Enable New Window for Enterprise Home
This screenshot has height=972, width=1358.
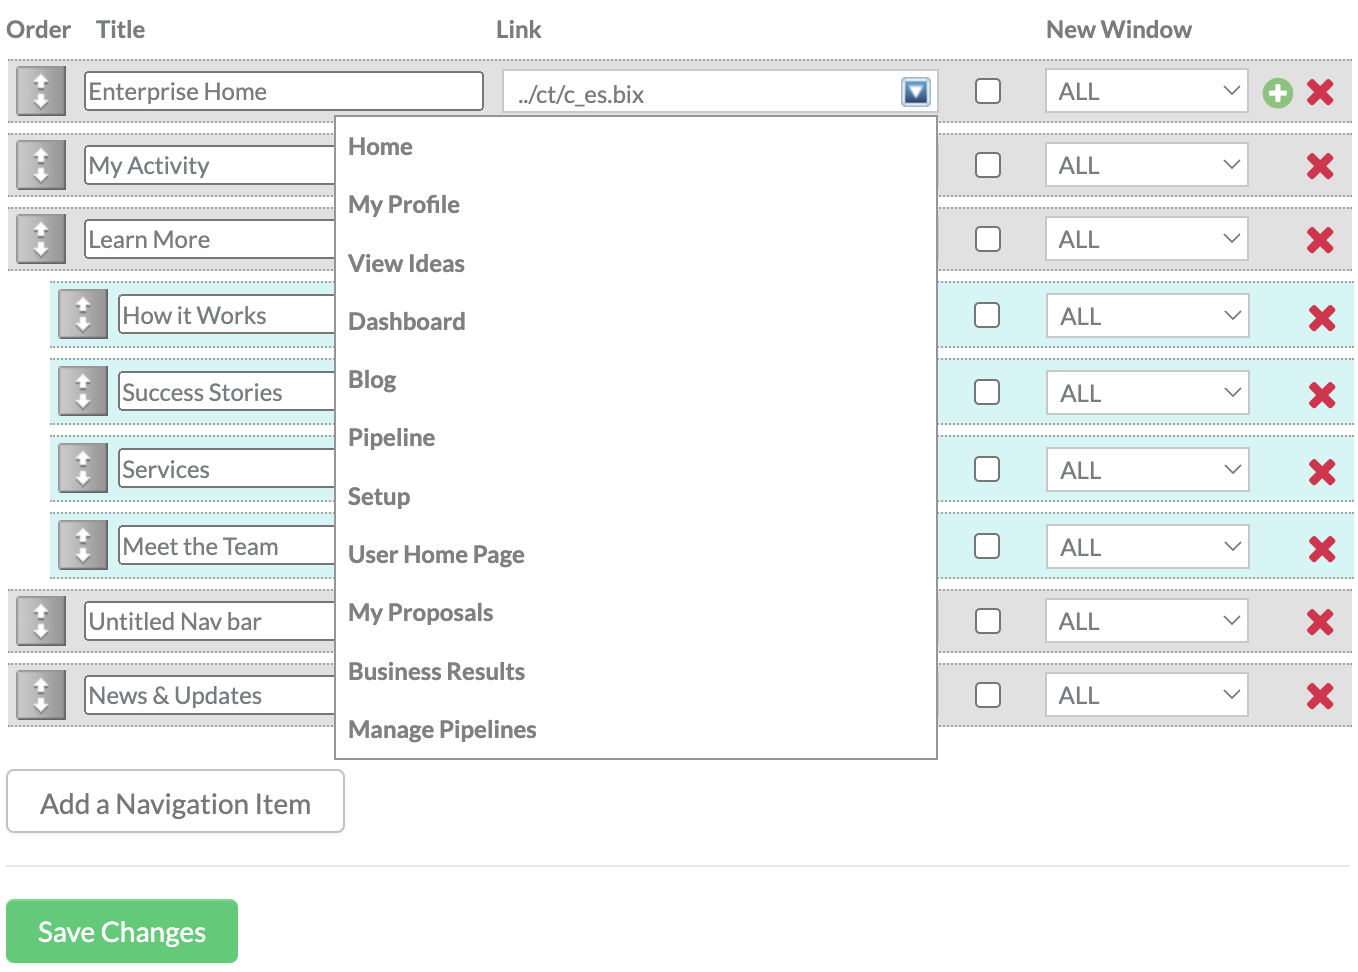point(988,91)
